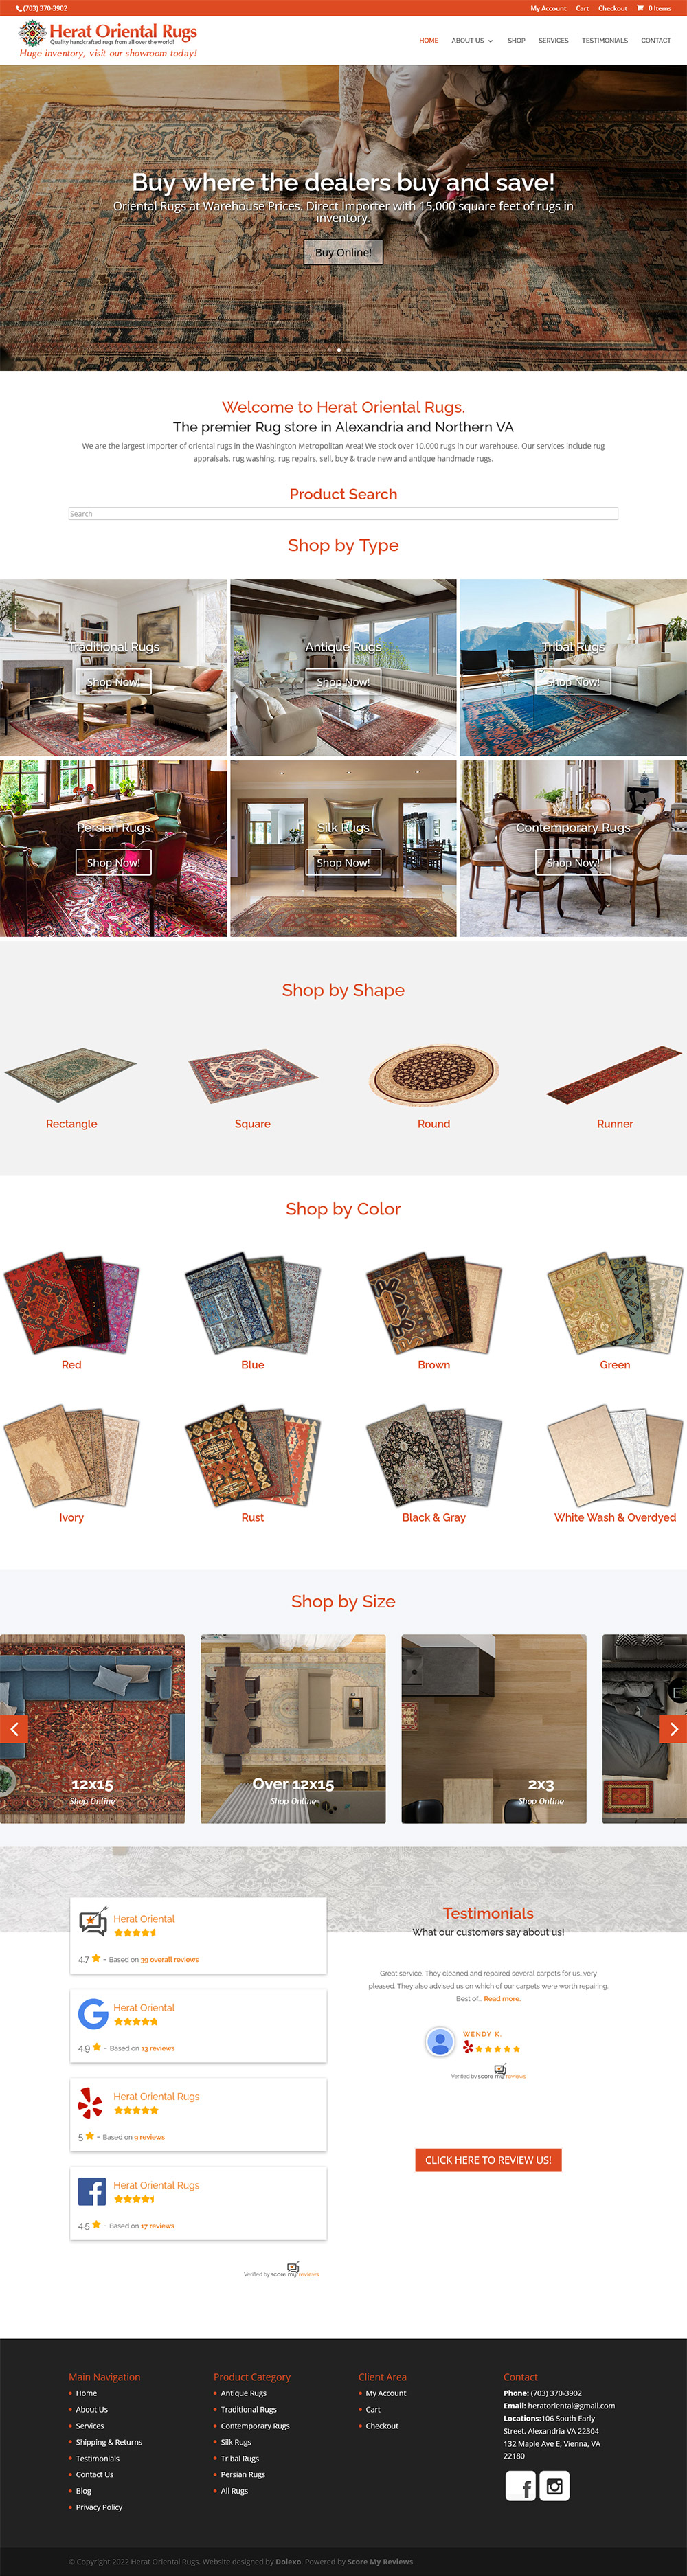
Task: Click the Google reviews G logo
Action: click(93, 2014)
